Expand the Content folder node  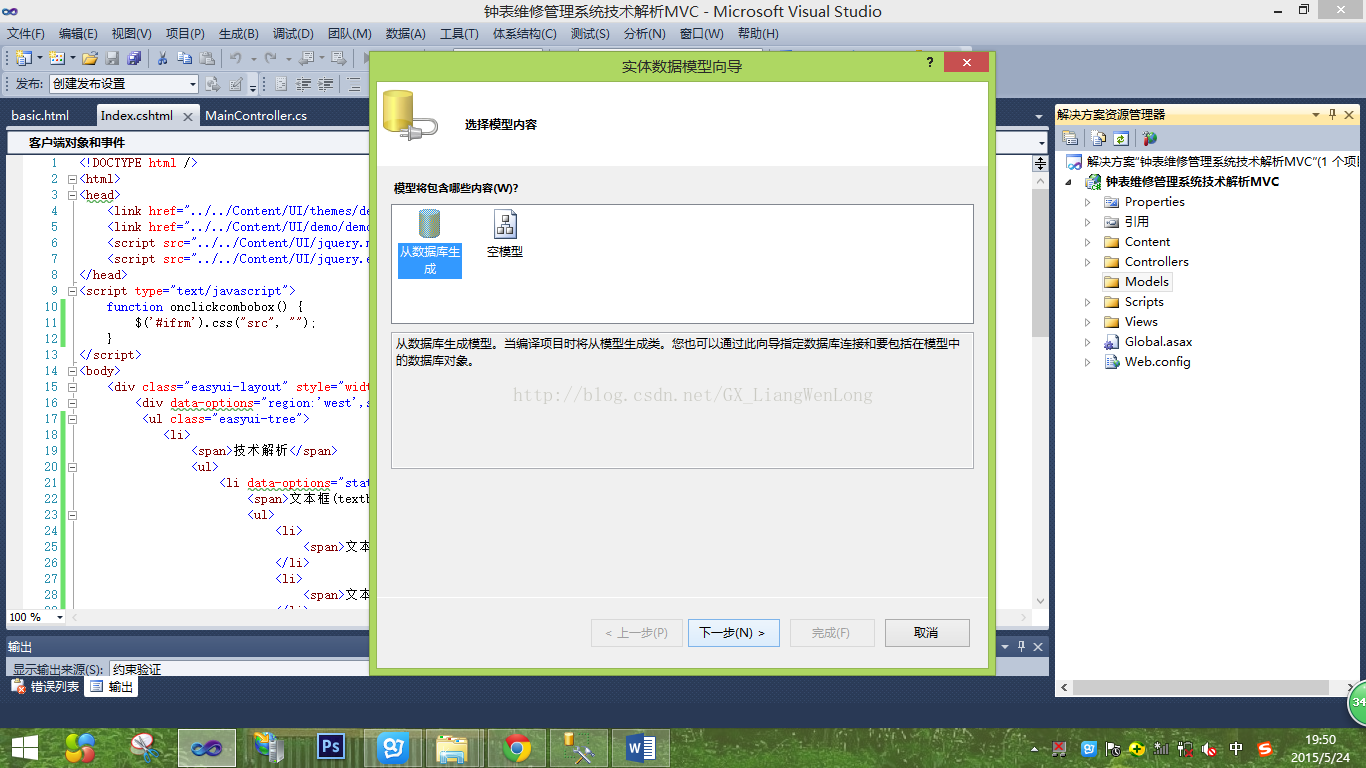1088,242
